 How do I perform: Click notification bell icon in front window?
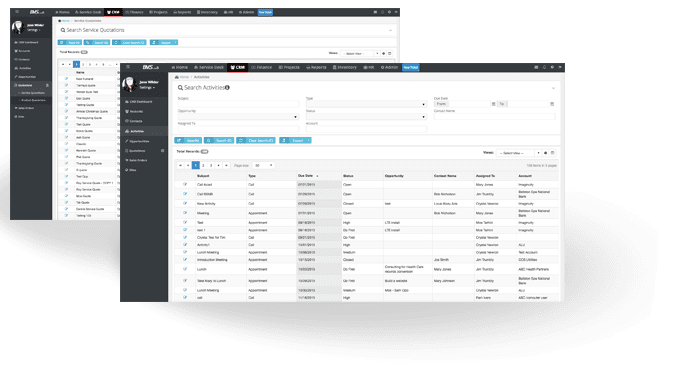point(544,67)
